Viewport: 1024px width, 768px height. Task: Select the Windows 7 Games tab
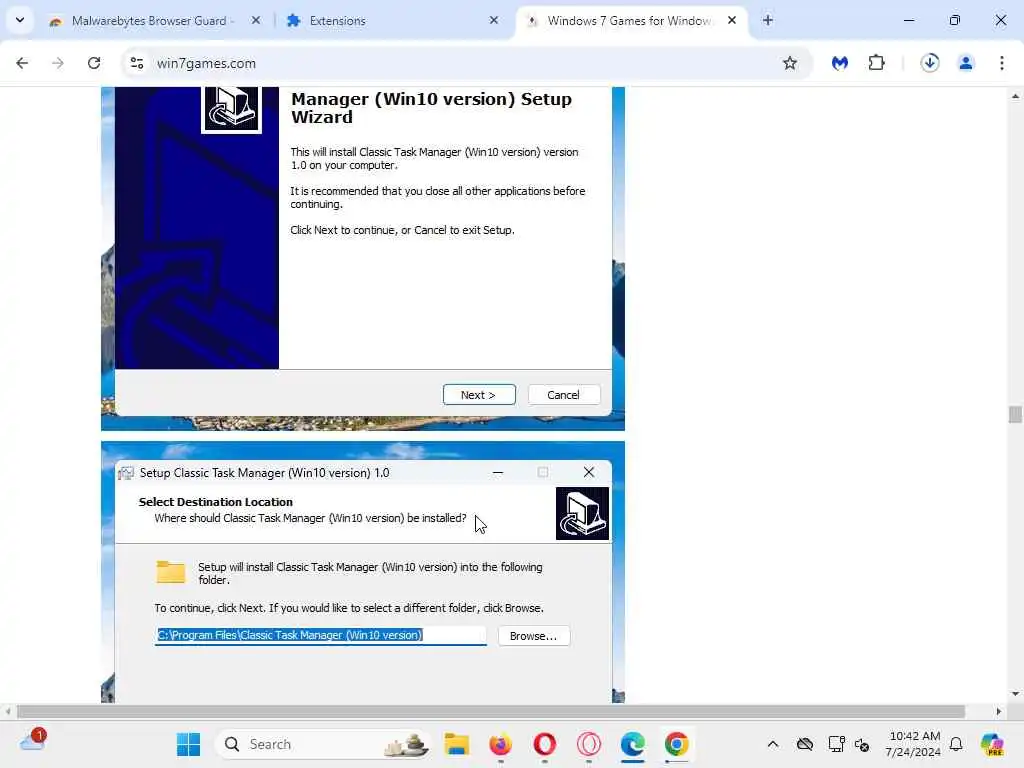click(630, 21)
